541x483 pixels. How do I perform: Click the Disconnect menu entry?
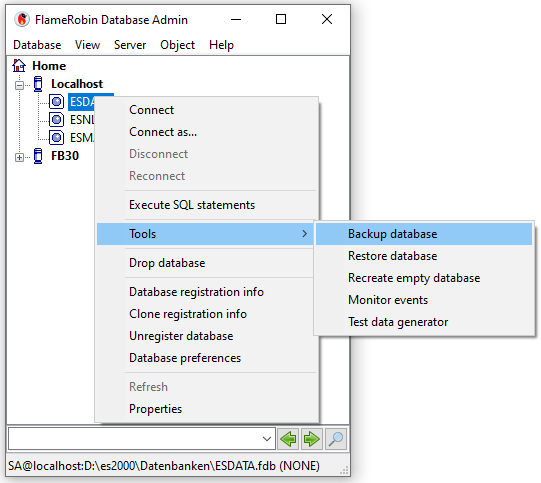pos(207,154)
